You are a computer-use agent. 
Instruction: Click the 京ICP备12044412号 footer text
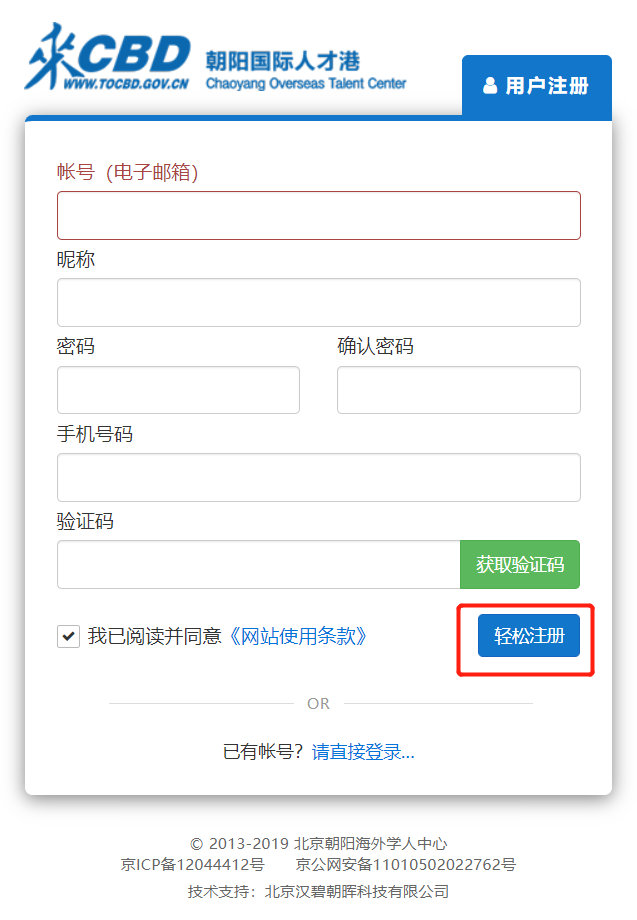tap(192, 864)
